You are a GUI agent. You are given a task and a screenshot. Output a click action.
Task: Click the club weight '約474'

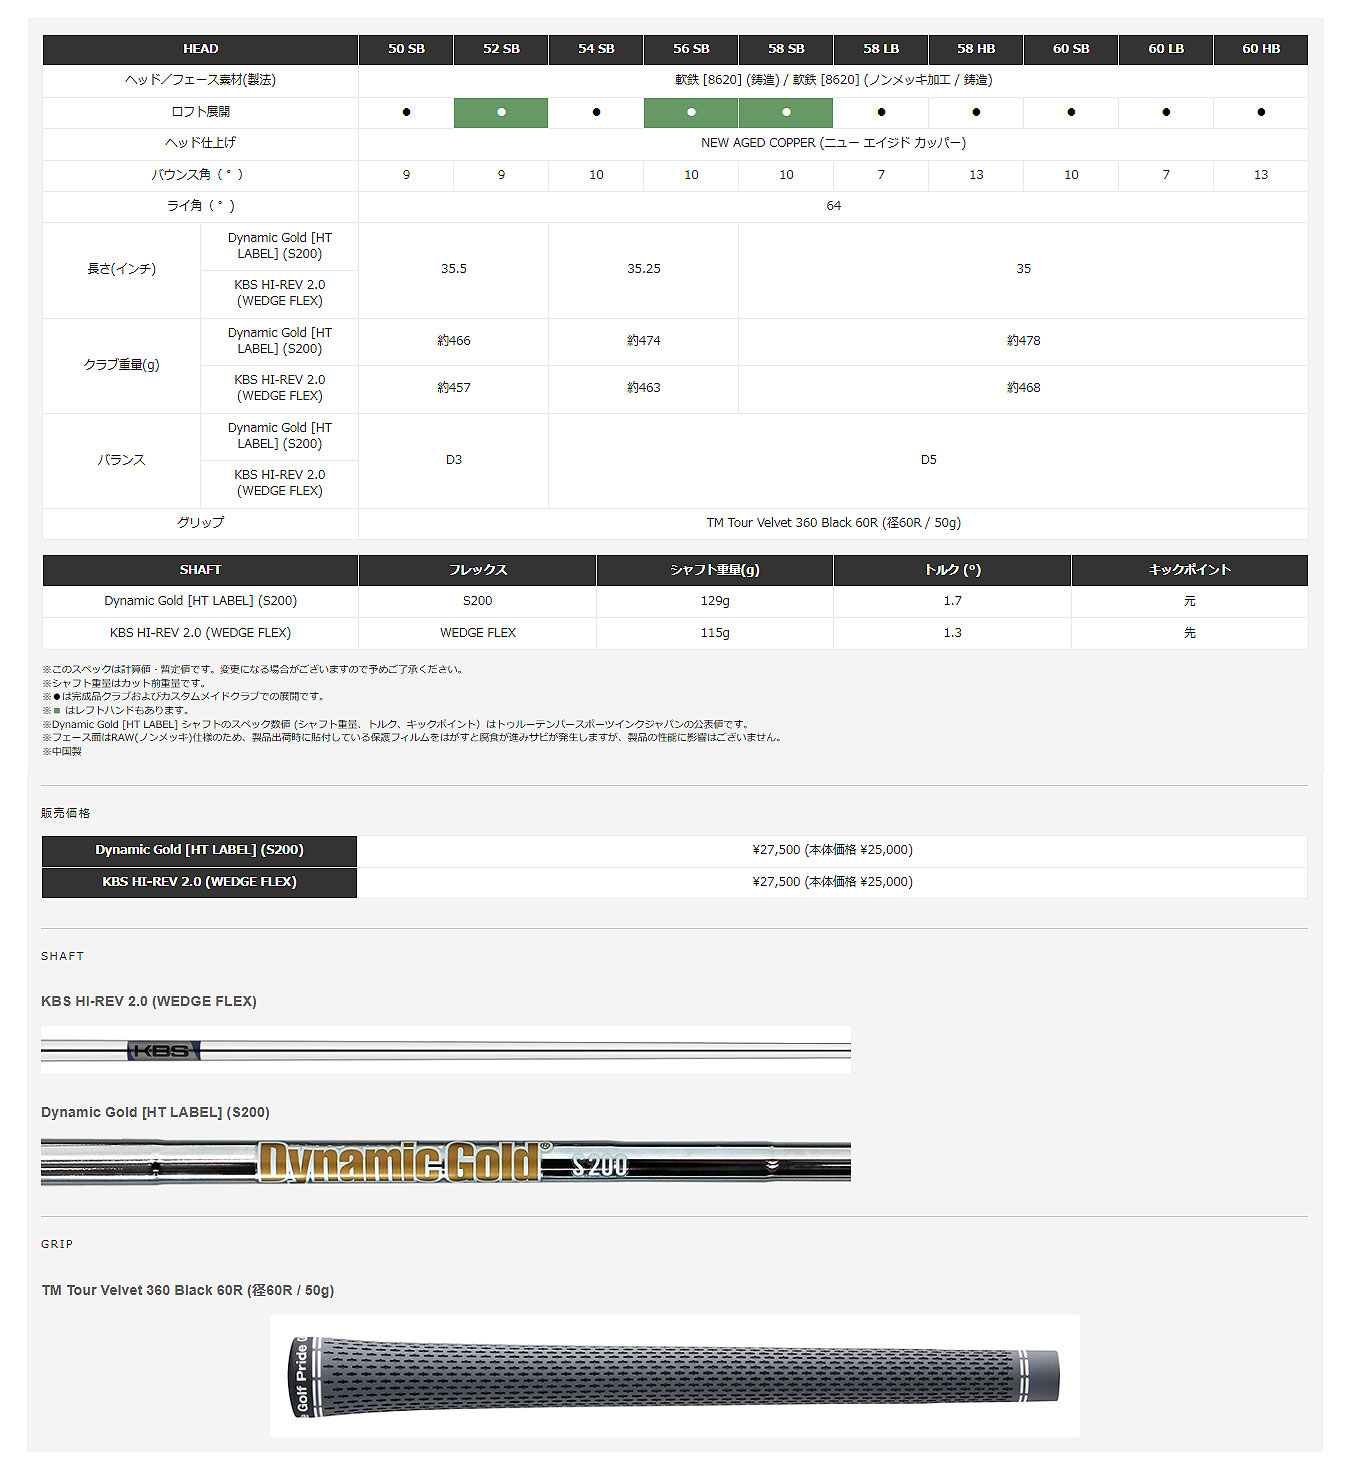tap(644, 341)
